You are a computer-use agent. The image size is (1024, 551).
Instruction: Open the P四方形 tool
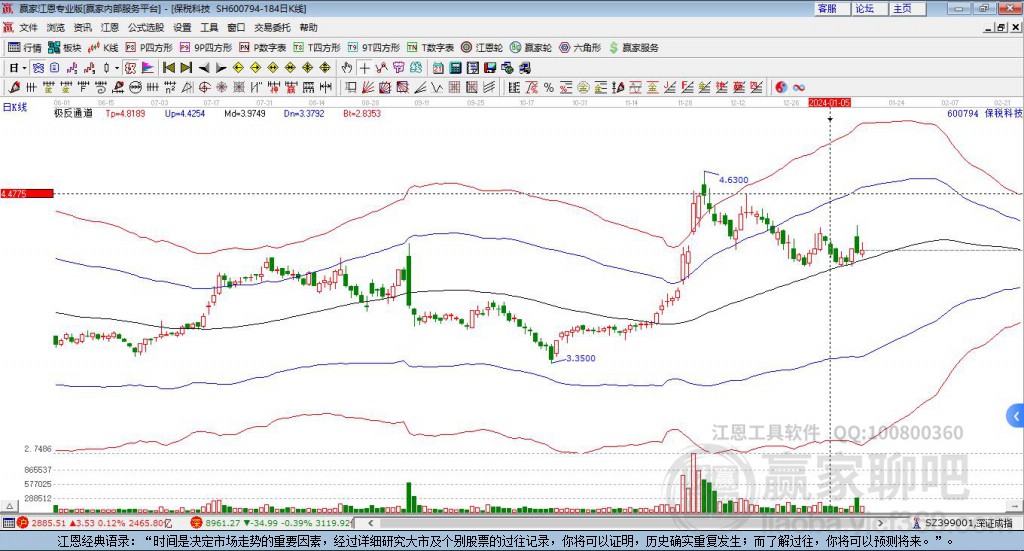coord(149,48)
